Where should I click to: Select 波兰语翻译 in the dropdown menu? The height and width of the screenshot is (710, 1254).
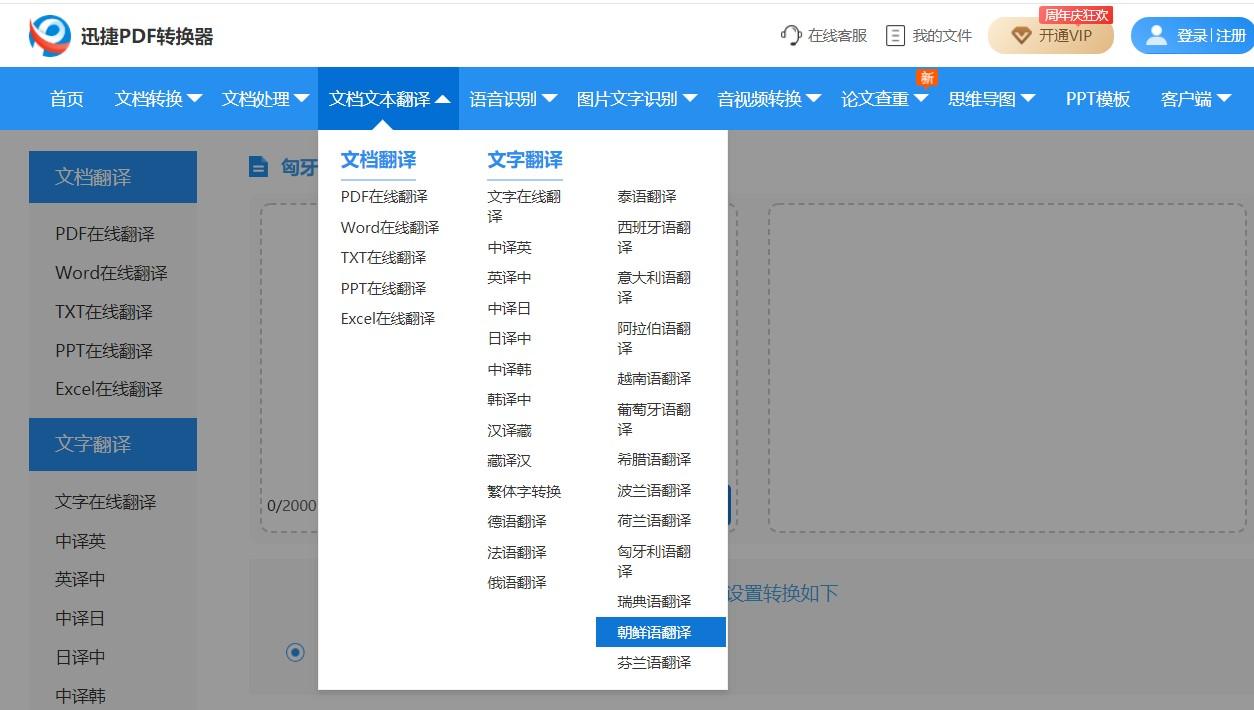point(654,490)
